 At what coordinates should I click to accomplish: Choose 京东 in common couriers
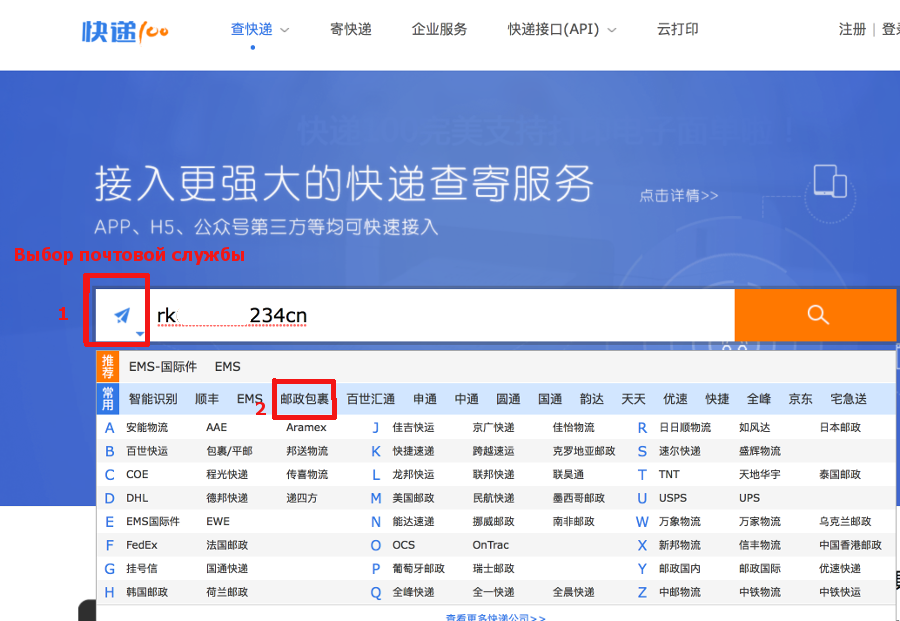click(x=800, y=399)
